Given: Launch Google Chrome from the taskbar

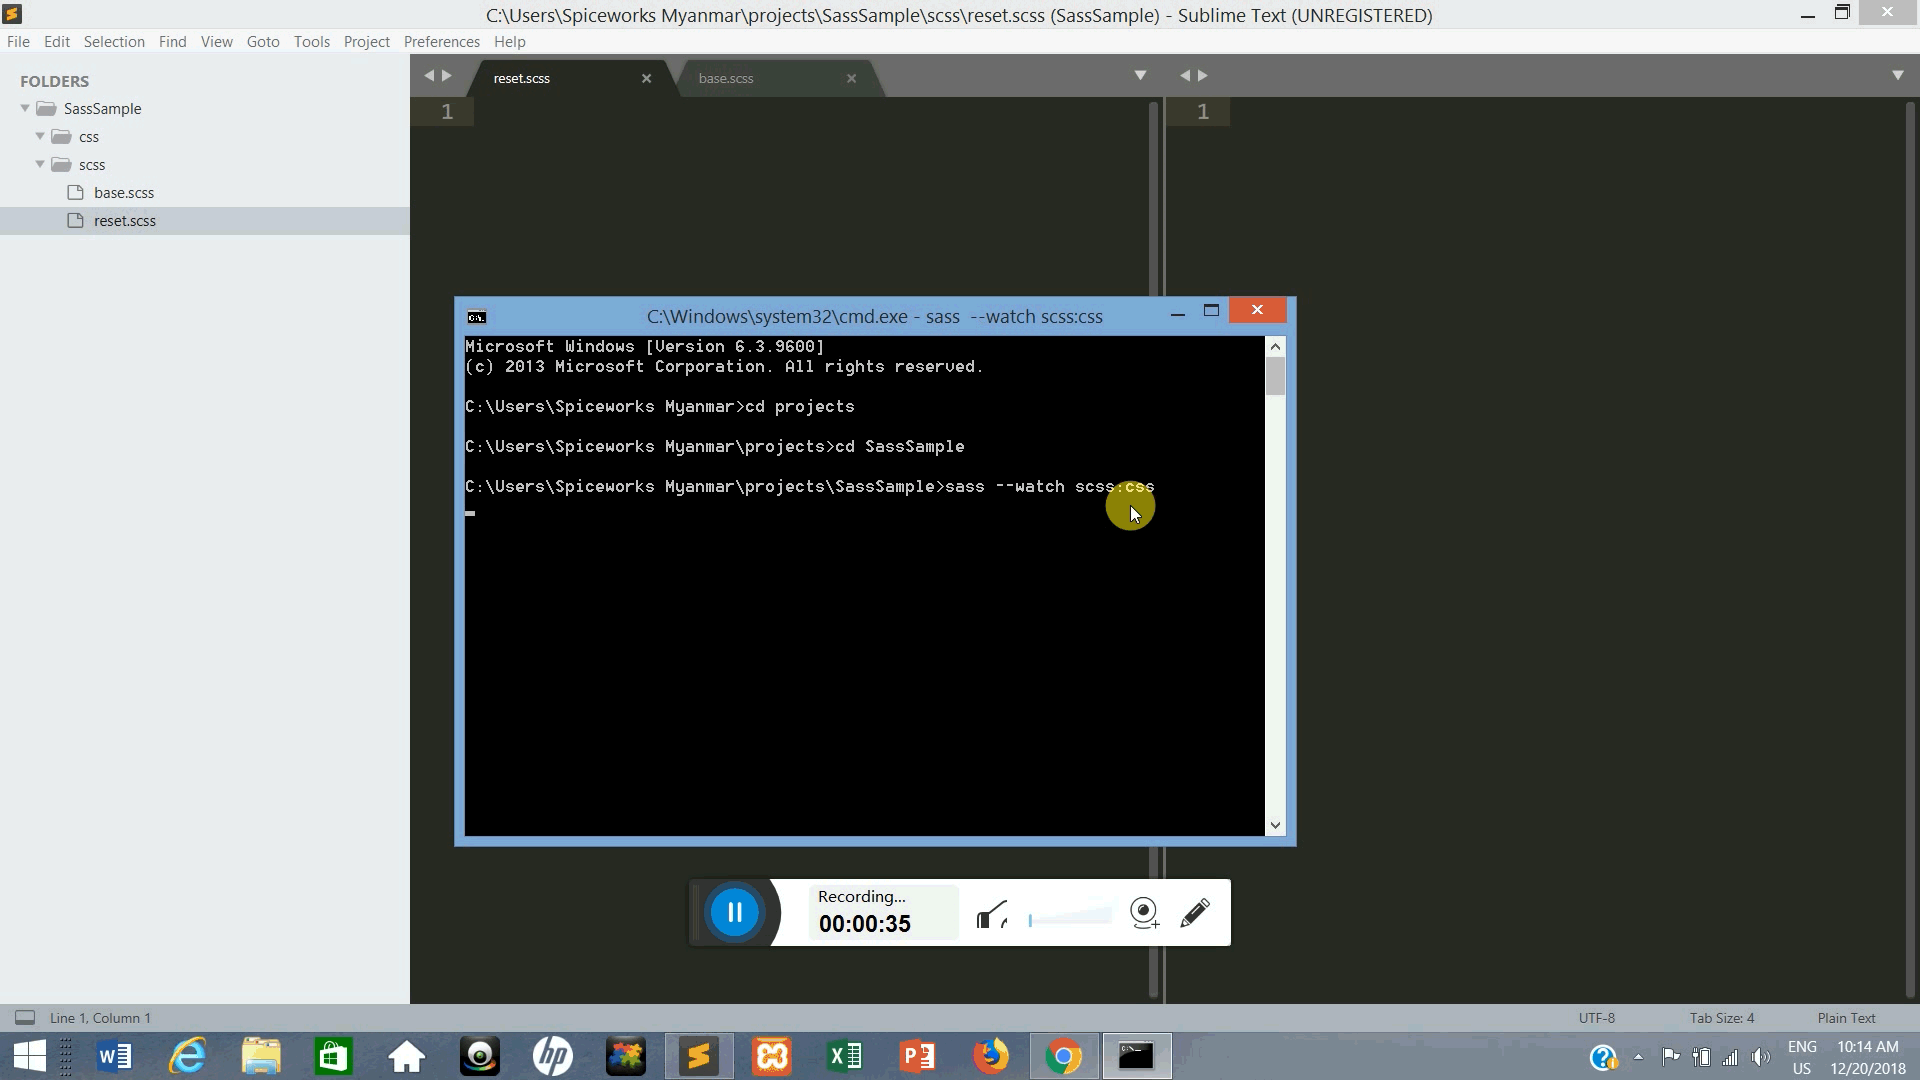Looking at the screenshot, I should point(1063,1056).
